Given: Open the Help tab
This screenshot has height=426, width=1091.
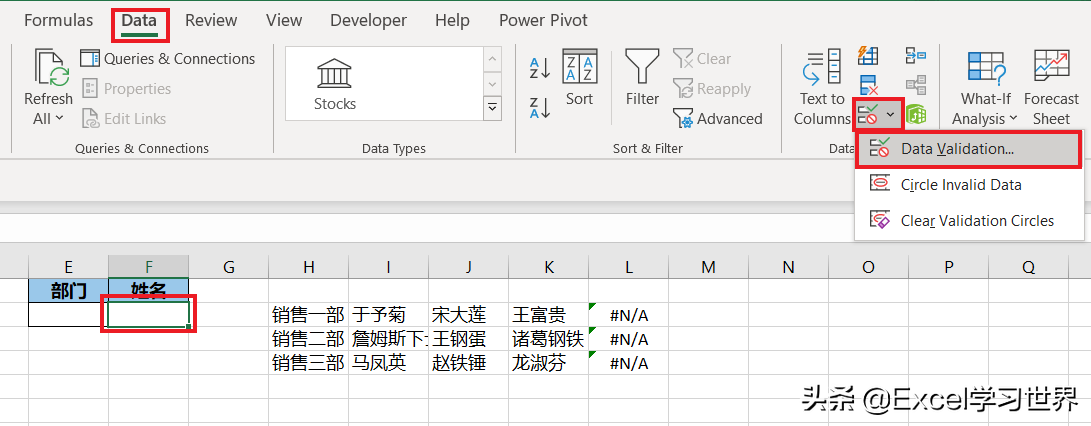Looking at the screenshot, I should point(452,20).
